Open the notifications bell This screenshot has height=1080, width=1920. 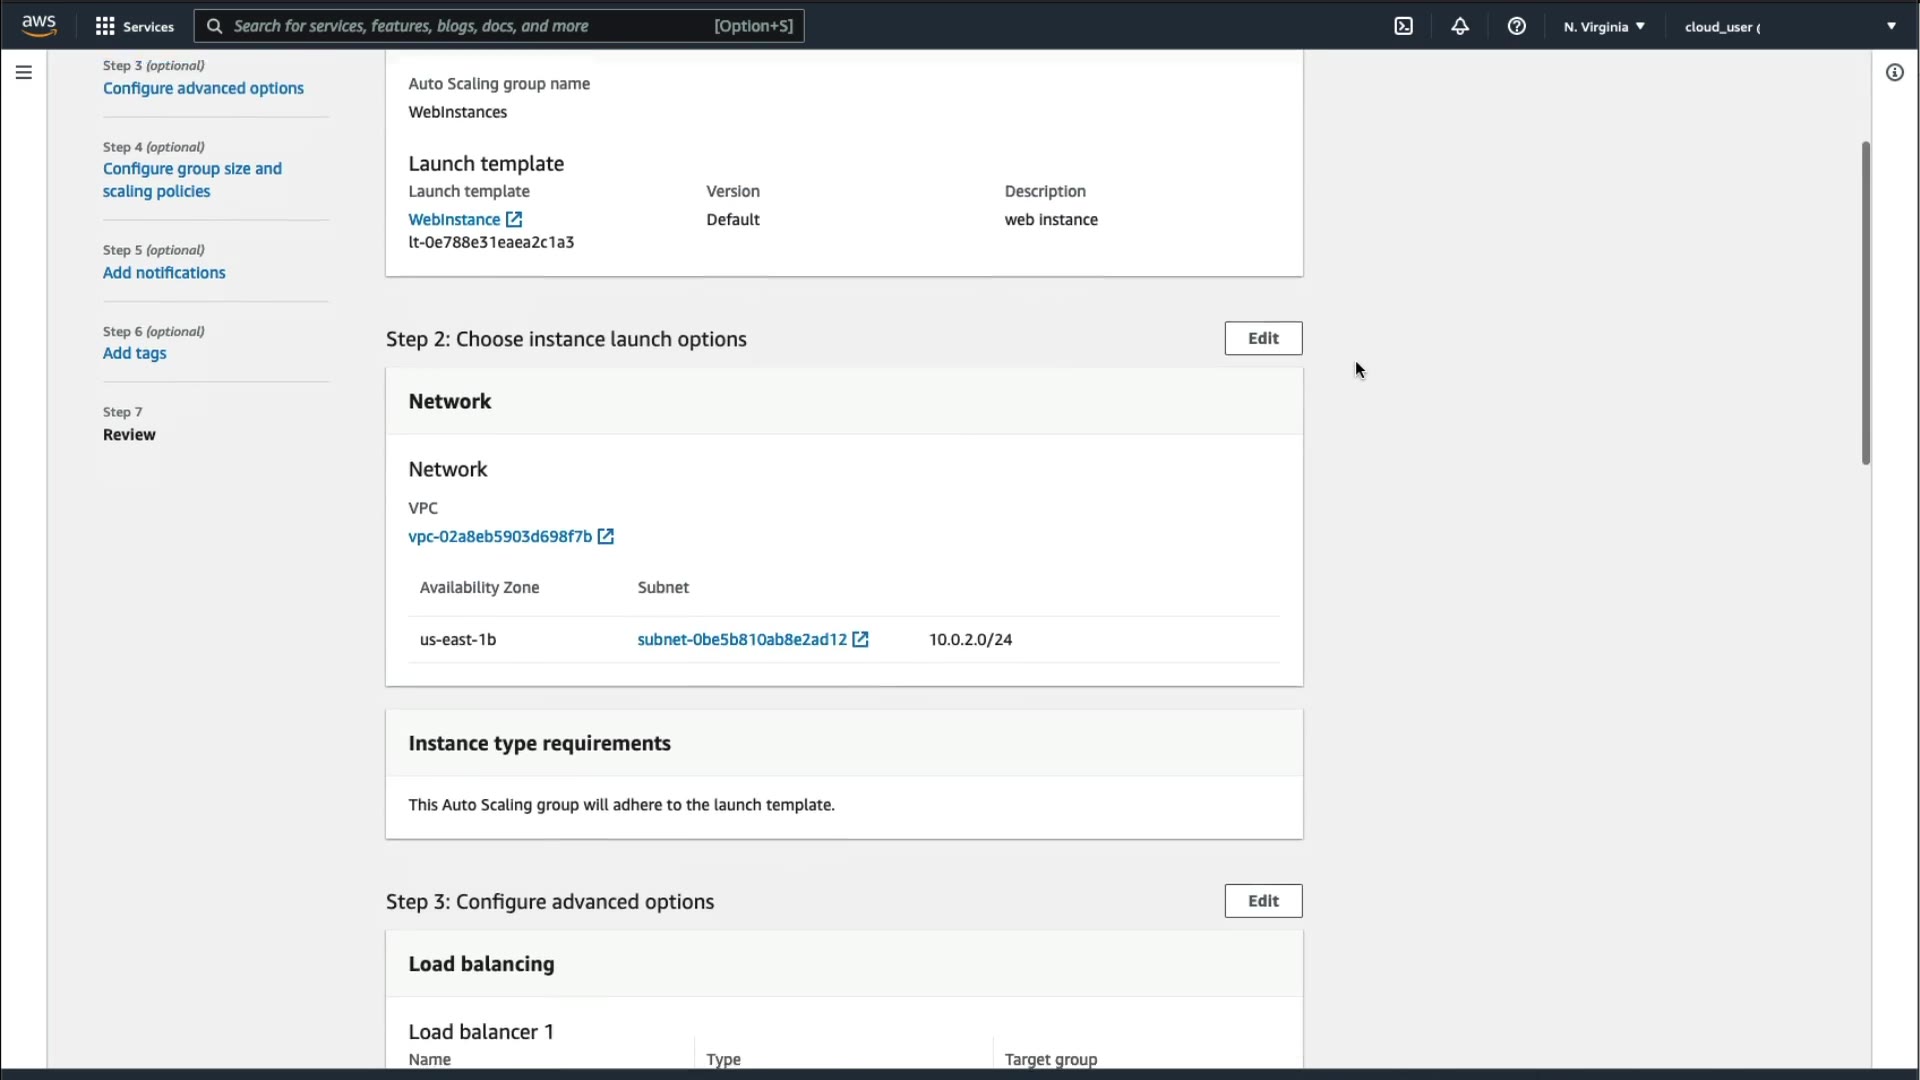1460,26
